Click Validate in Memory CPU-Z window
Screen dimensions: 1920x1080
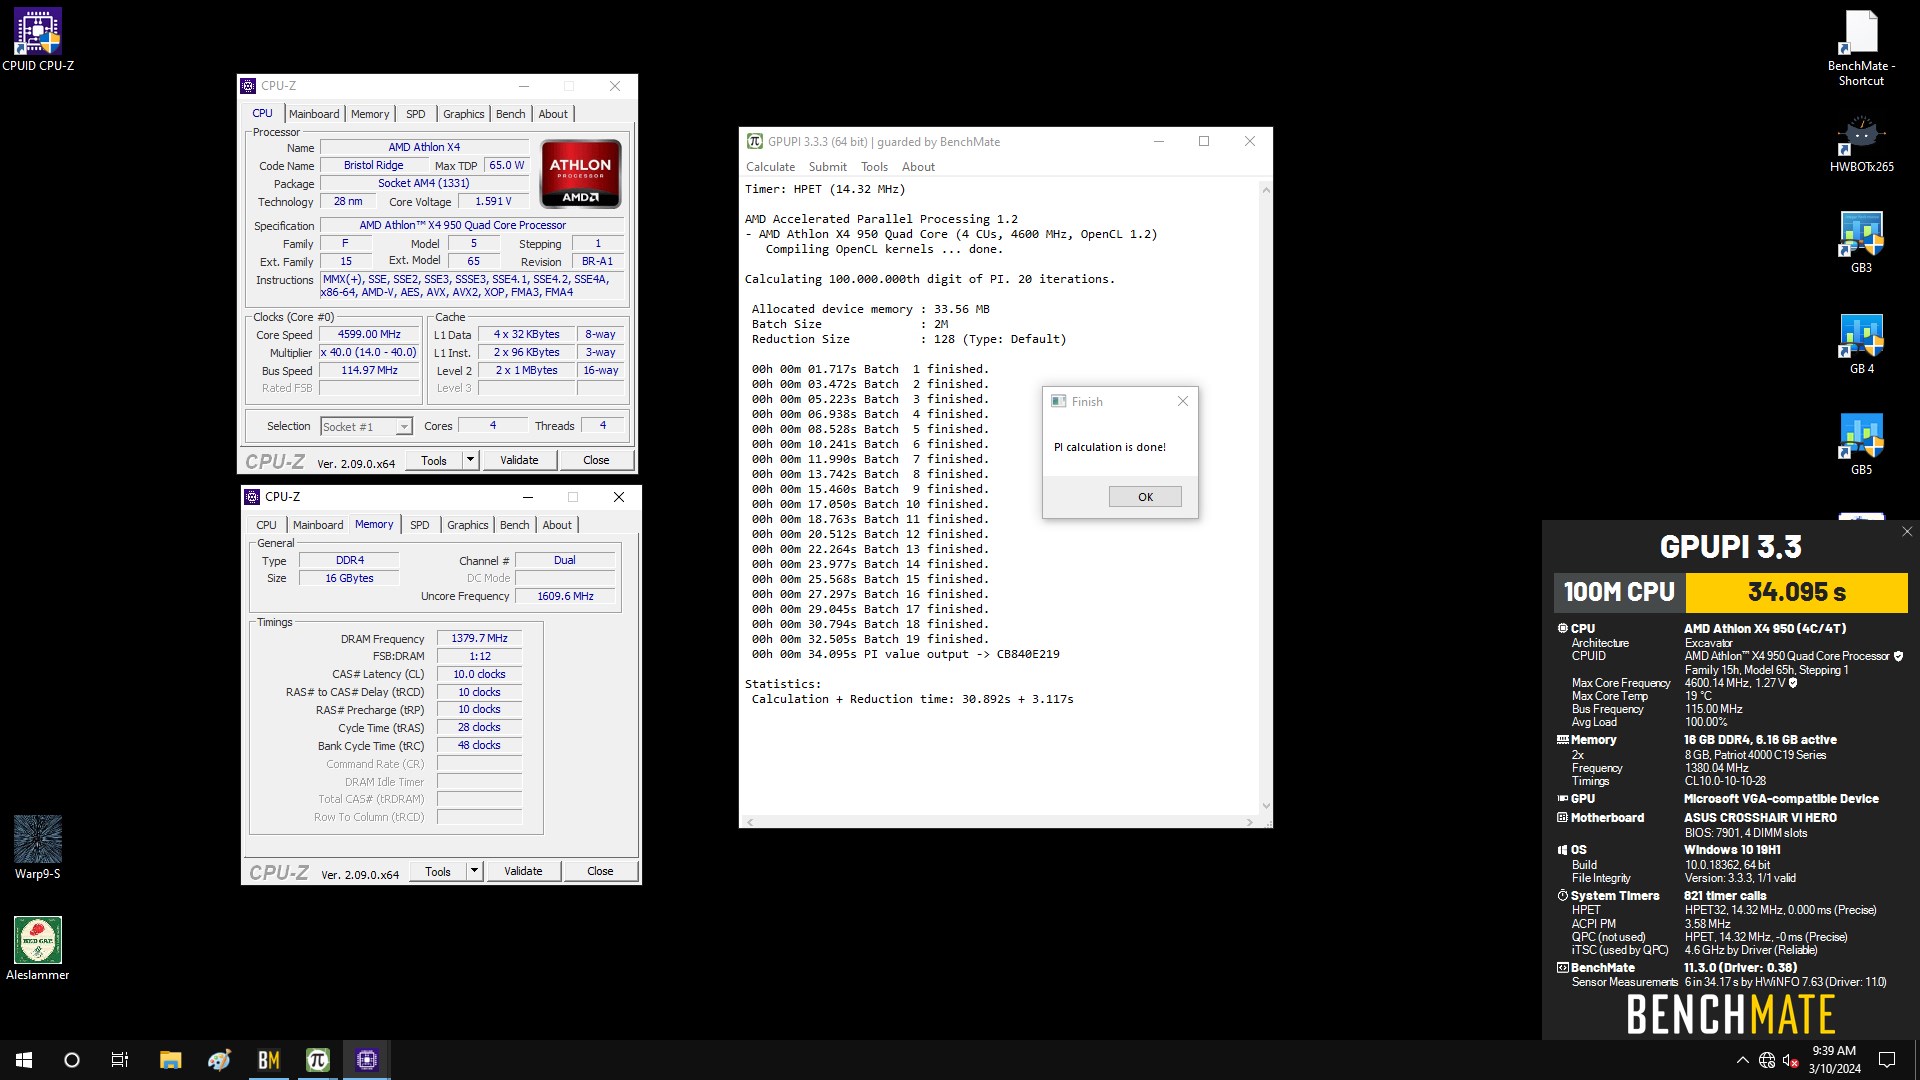(x=523, y=871)
